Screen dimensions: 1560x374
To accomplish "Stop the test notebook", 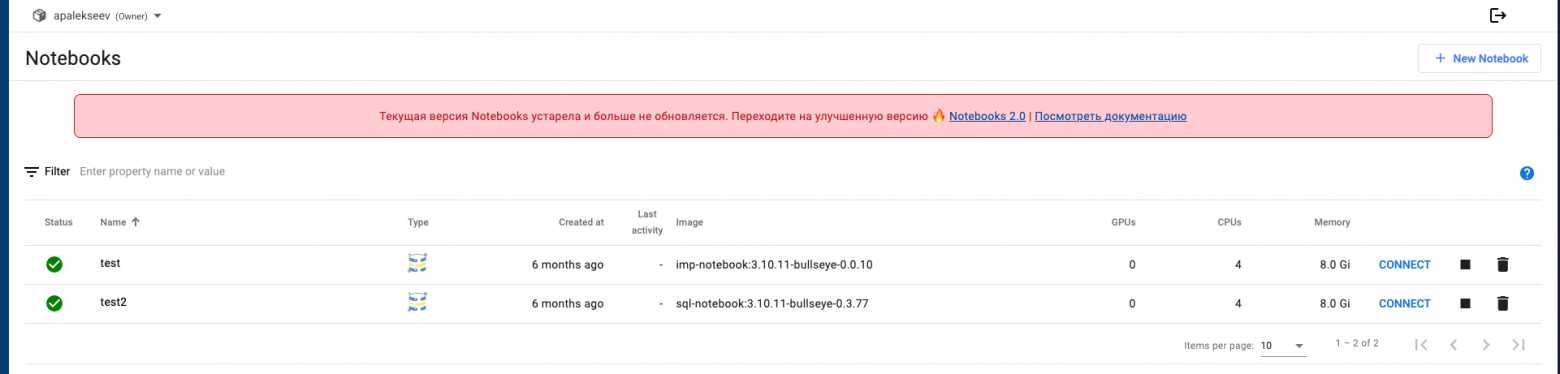I will [1465, 265].
